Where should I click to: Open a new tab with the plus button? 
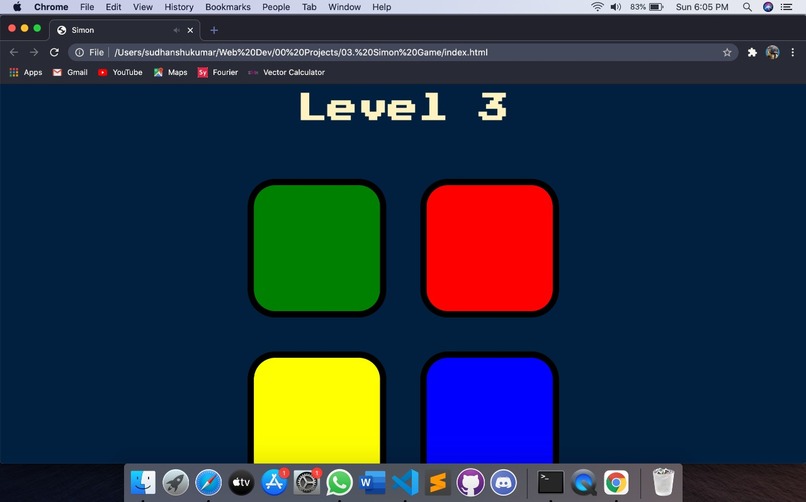[214, 30]
